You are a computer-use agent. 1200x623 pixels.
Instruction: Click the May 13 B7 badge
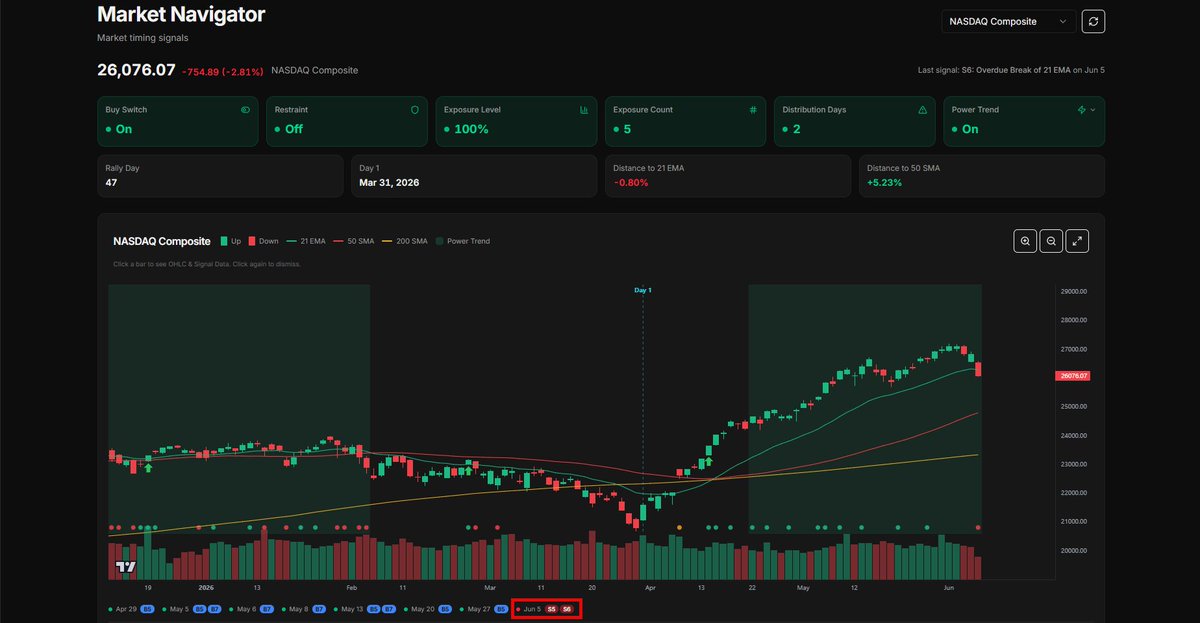tap(388, 609)
